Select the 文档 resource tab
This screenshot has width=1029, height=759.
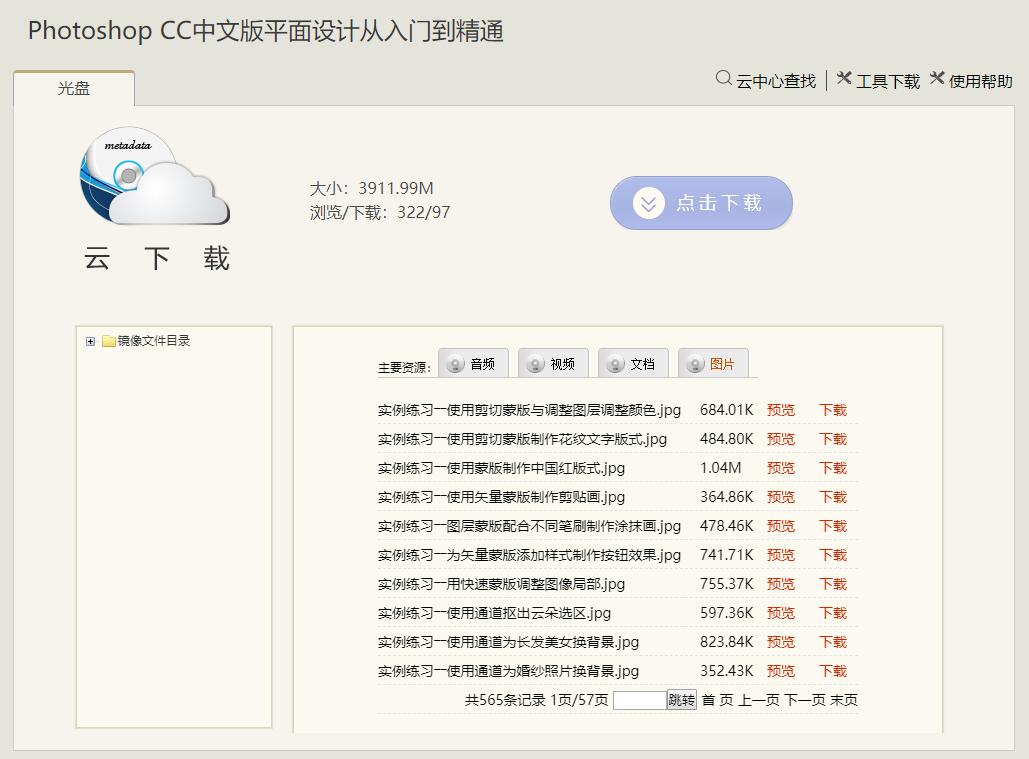pos(633,363)
